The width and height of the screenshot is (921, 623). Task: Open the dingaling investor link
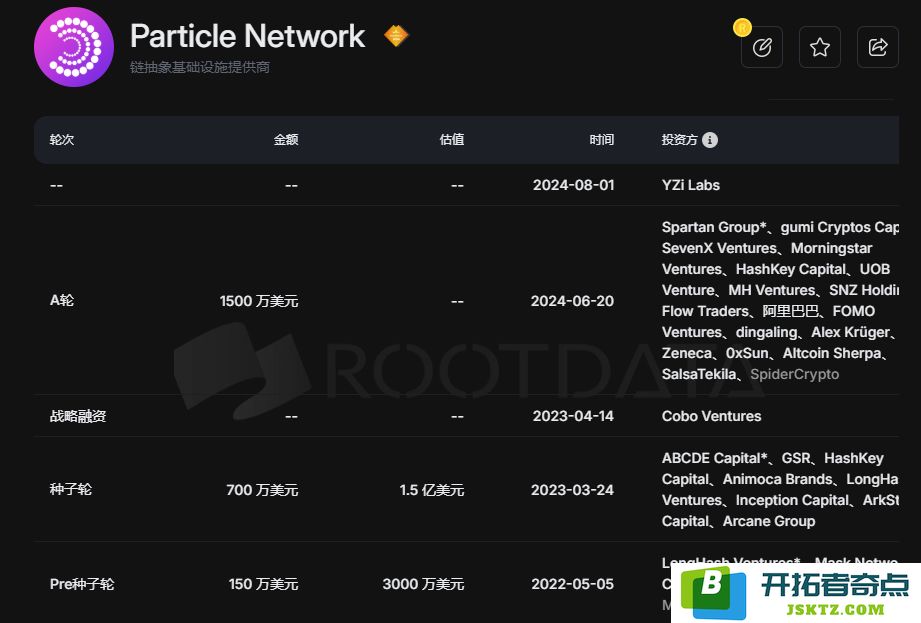click(x=766, y=332)
